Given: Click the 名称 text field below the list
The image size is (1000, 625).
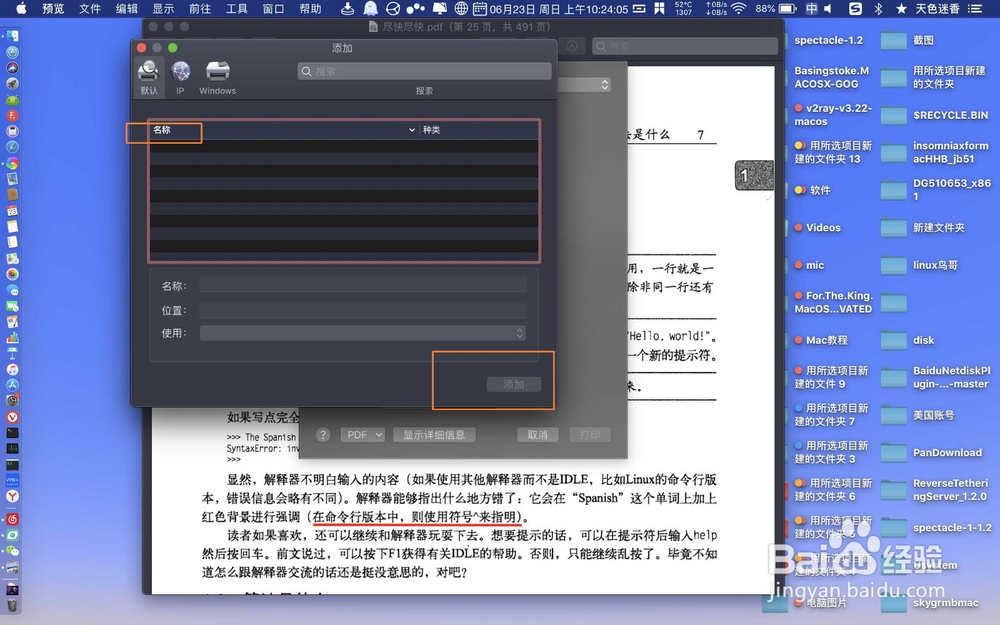Looking at the screenshot, I should pos(362,286).
